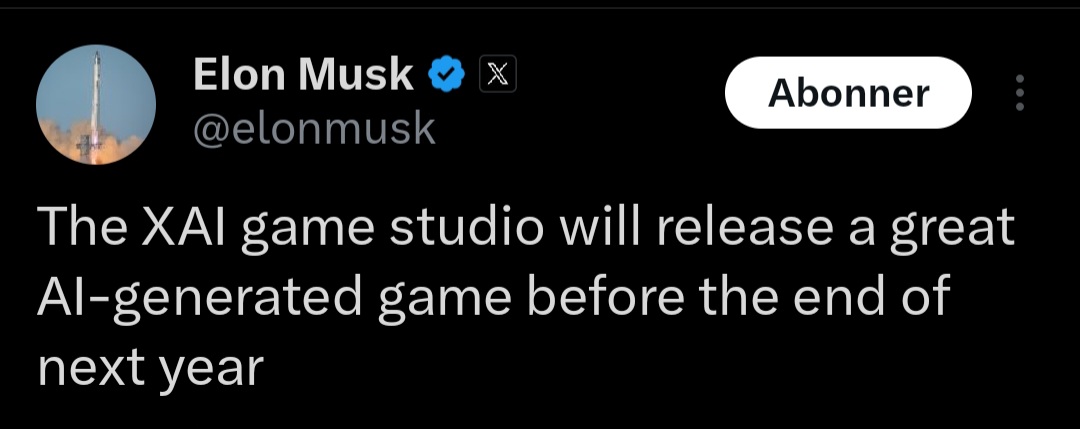Click the word "will" in the tweet

602,229
